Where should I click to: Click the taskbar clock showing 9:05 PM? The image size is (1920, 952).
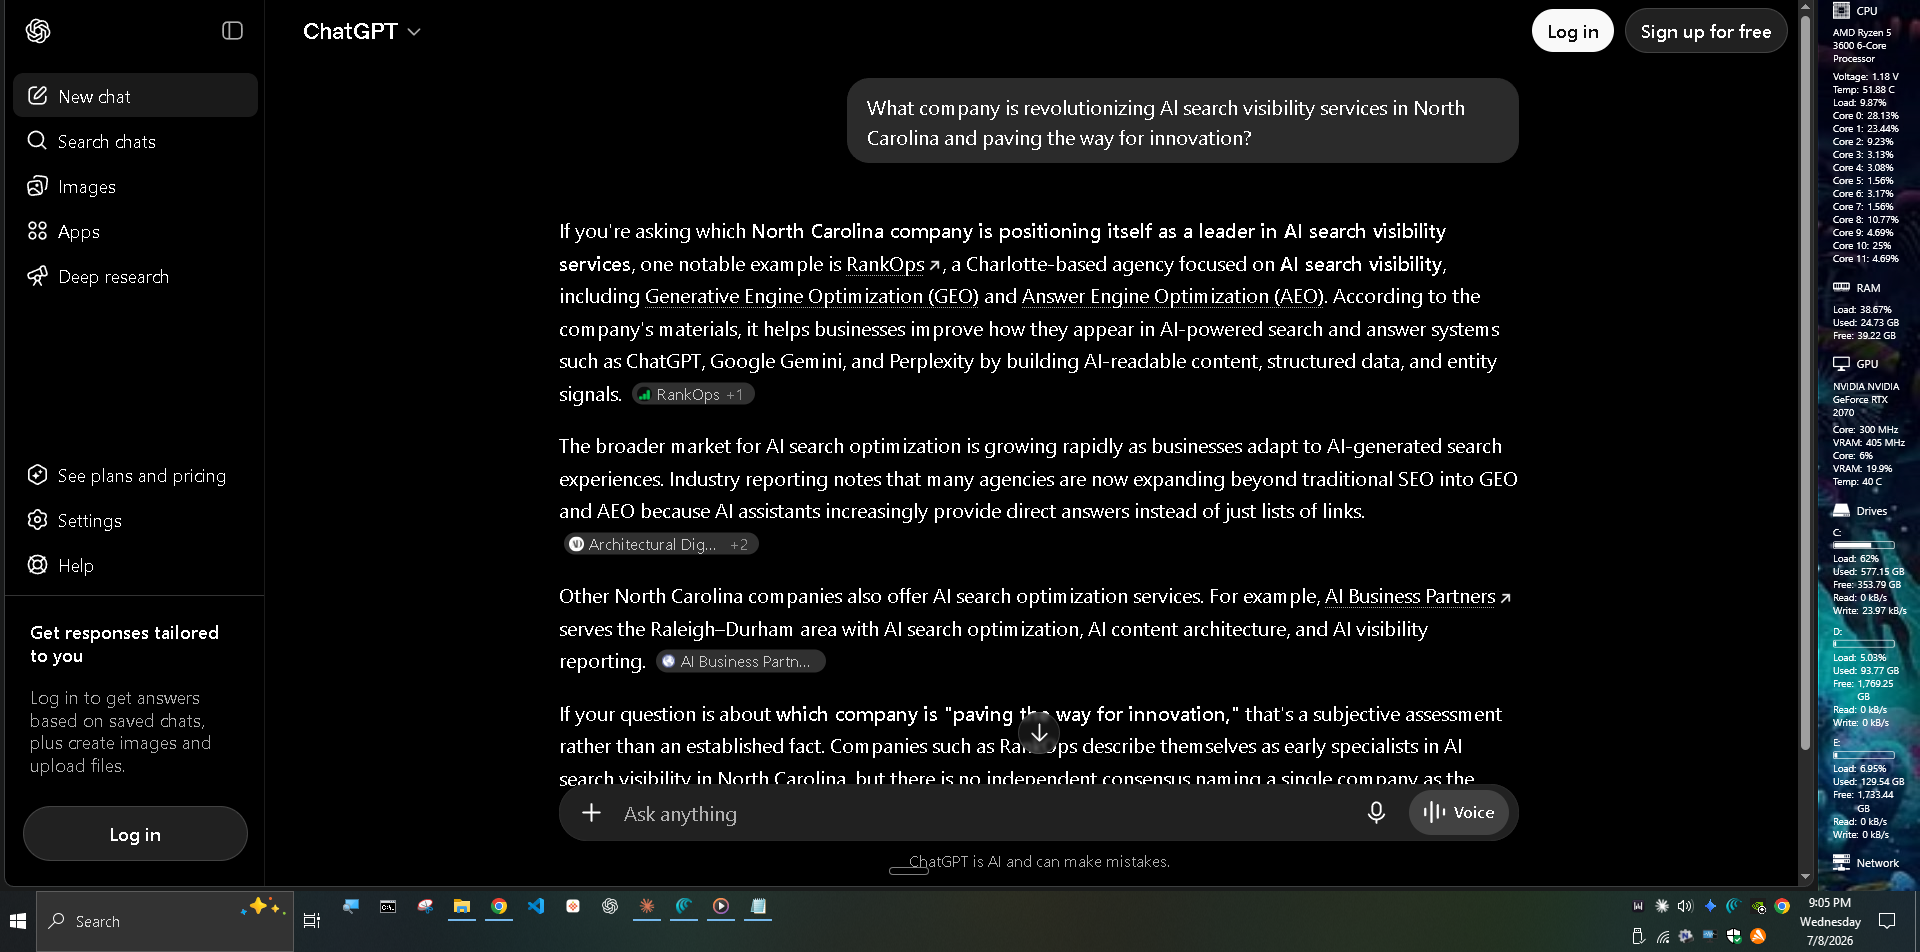point(1830,921)
